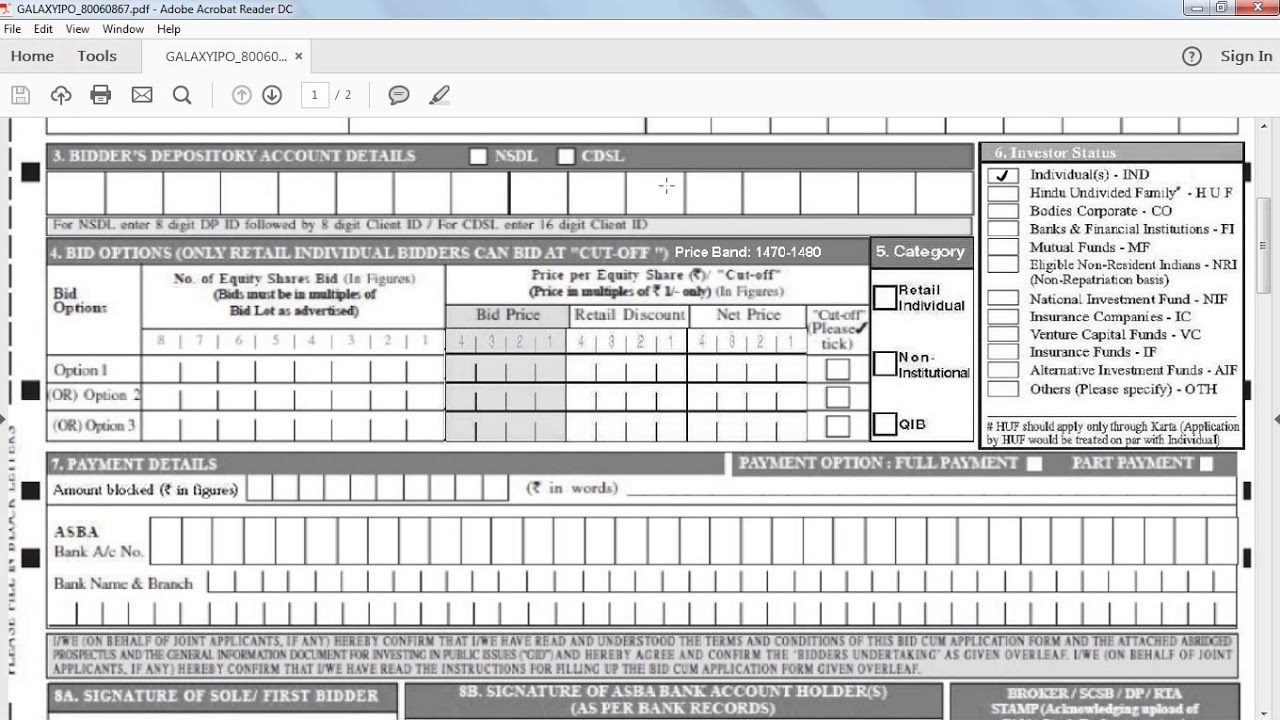Open the File menu
The width and height of the screenshot is (1280, 720).
click(12, 29)
